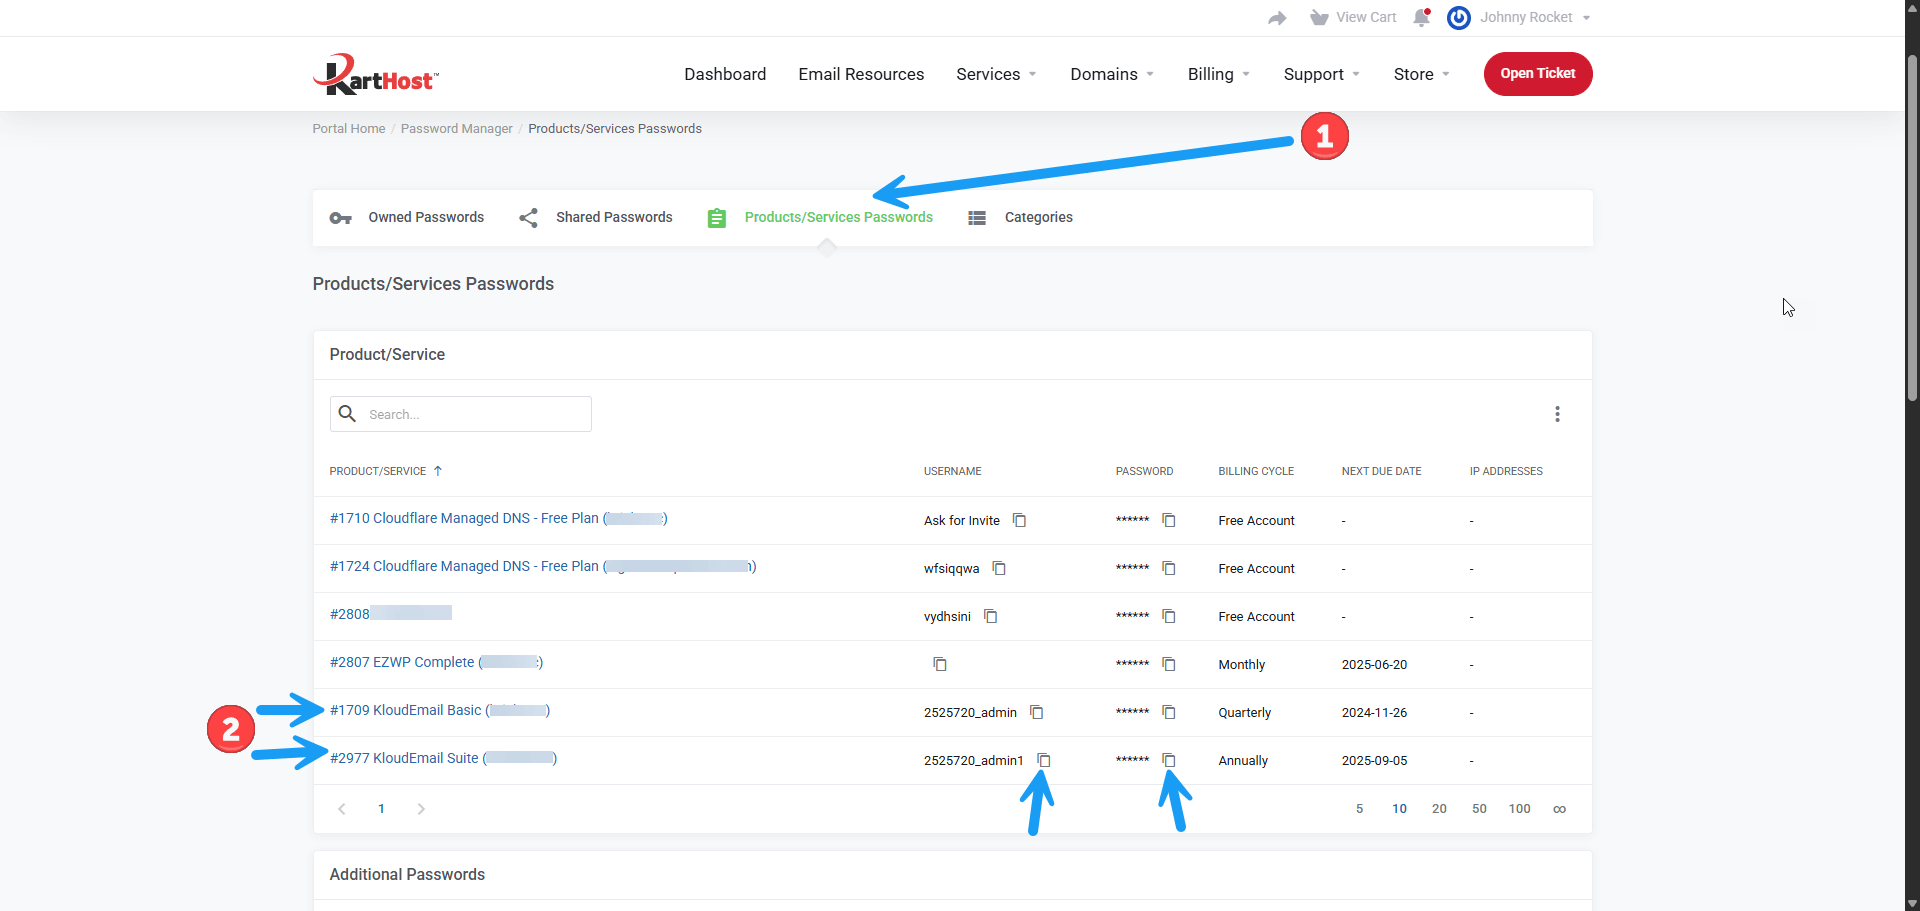
Task: Open Password Manager breadcrumb link
Action: point(456,128)
